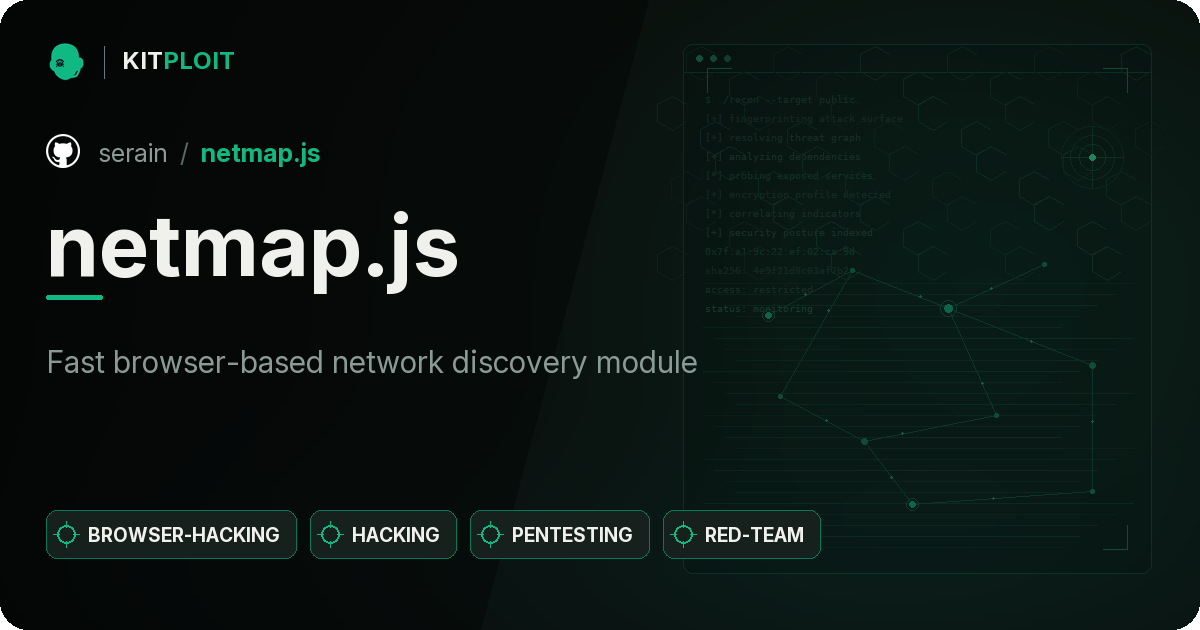Click the 'status: monitoring' terminal line
Screen dimensions: 1200x630
pos(758,309)
